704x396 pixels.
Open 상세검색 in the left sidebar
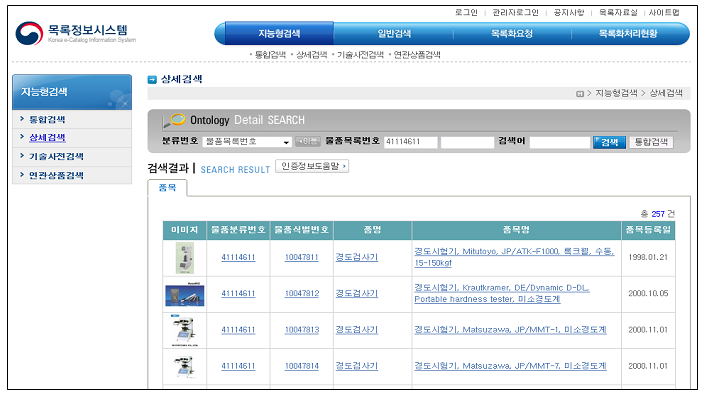pos(47,138)
